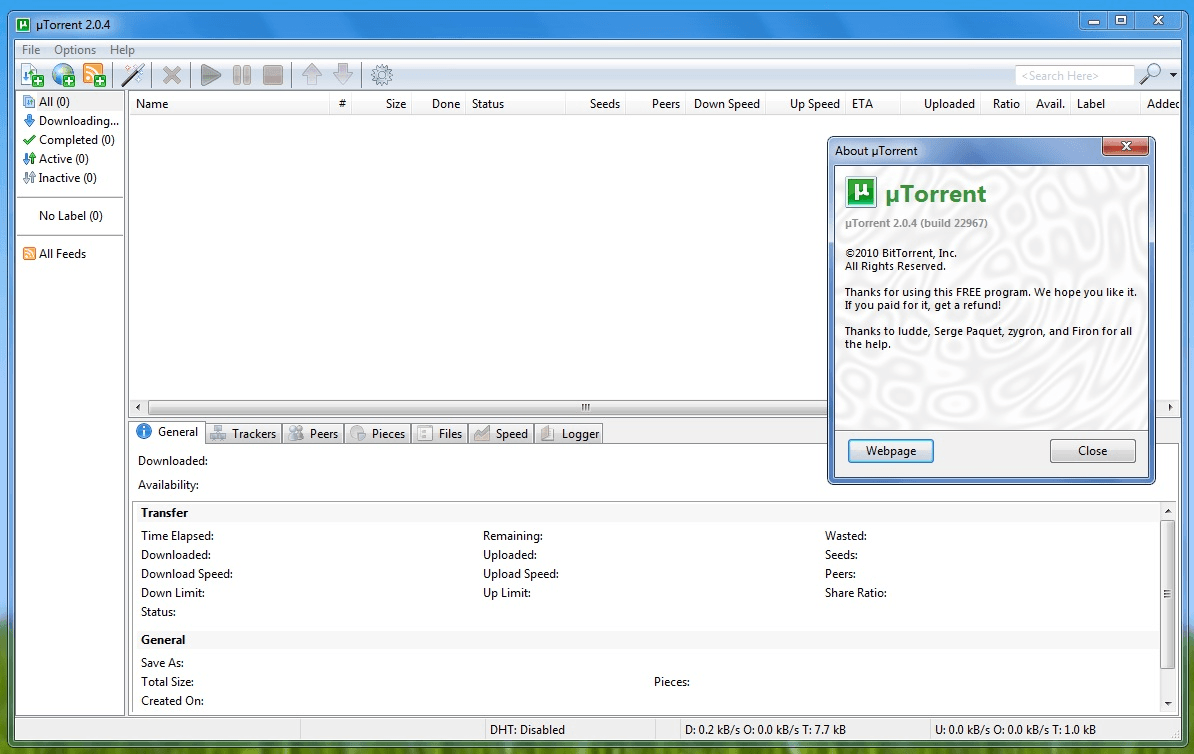This screenshot has width=1194, height=754.
Task: Remove torrent using the X icon
Action: tap(172, 74)
